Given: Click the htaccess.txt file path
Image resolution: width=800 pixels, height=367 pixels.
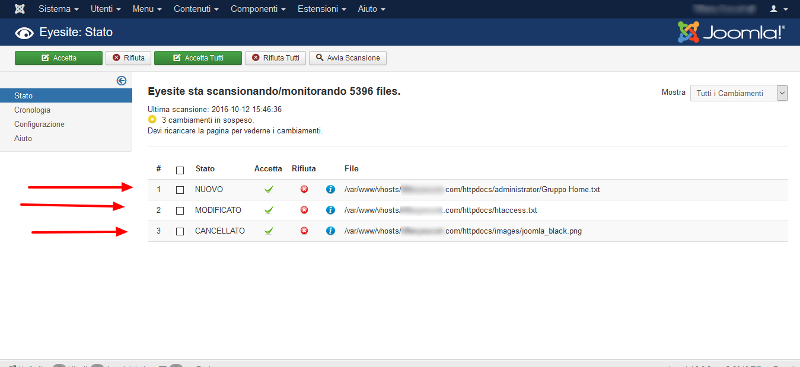Looking at the screenshot, I should (x=441, y=210).
